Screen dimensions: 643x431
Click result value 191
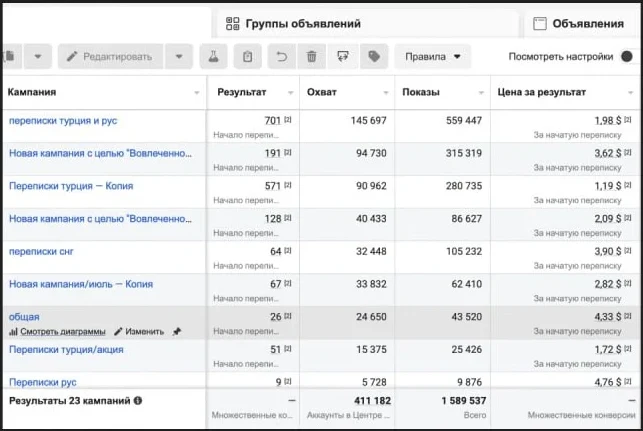point(273,153)
